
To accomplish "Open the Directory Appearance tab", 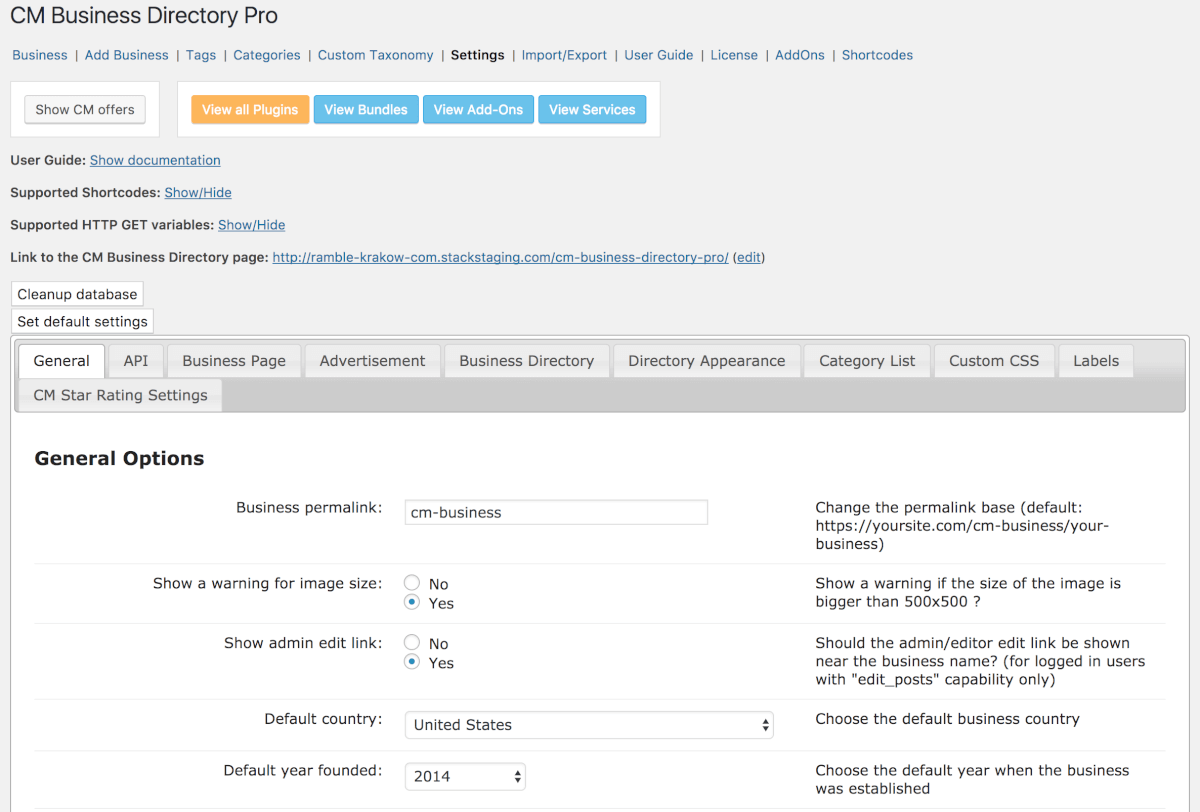I will tap(706, 361).
